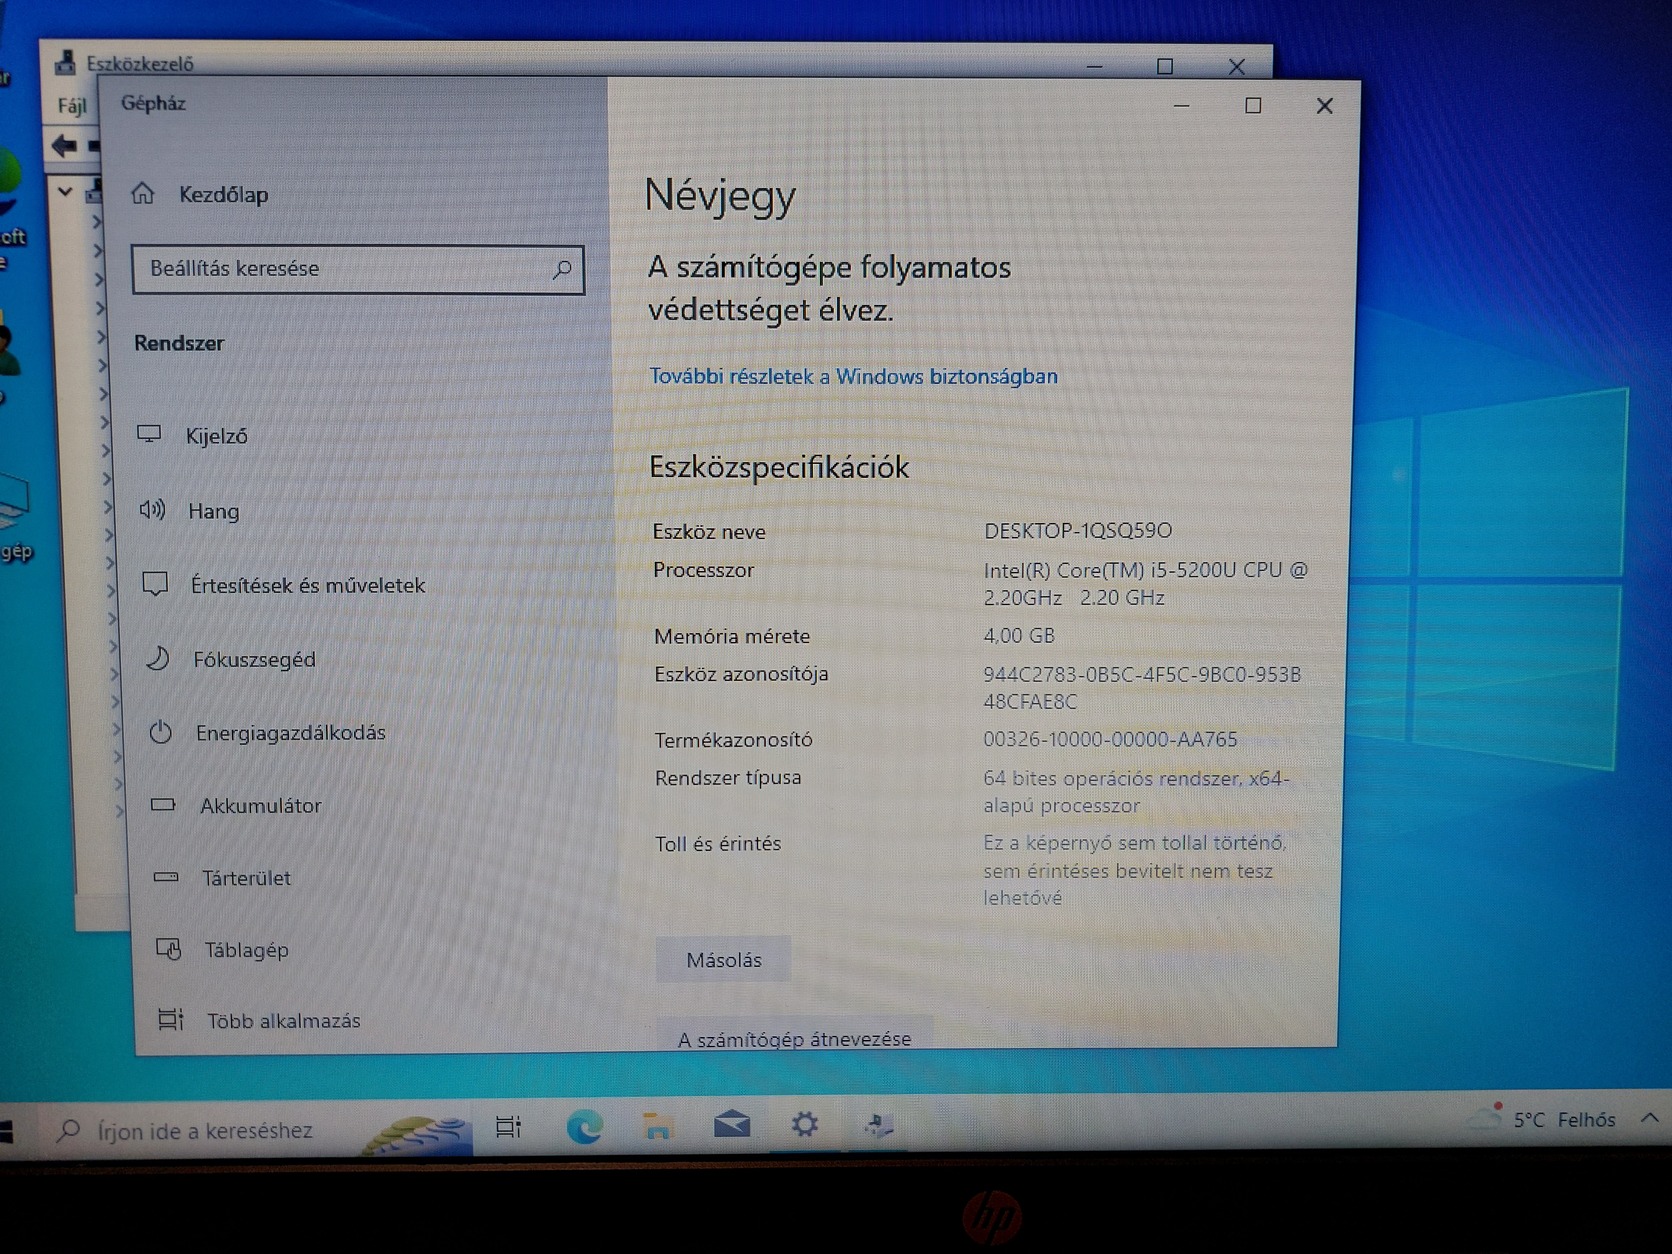This screenshot has width=1672, height=1254.
Task: Show hidden system tray icons
Action: tap(1650, 1118)
